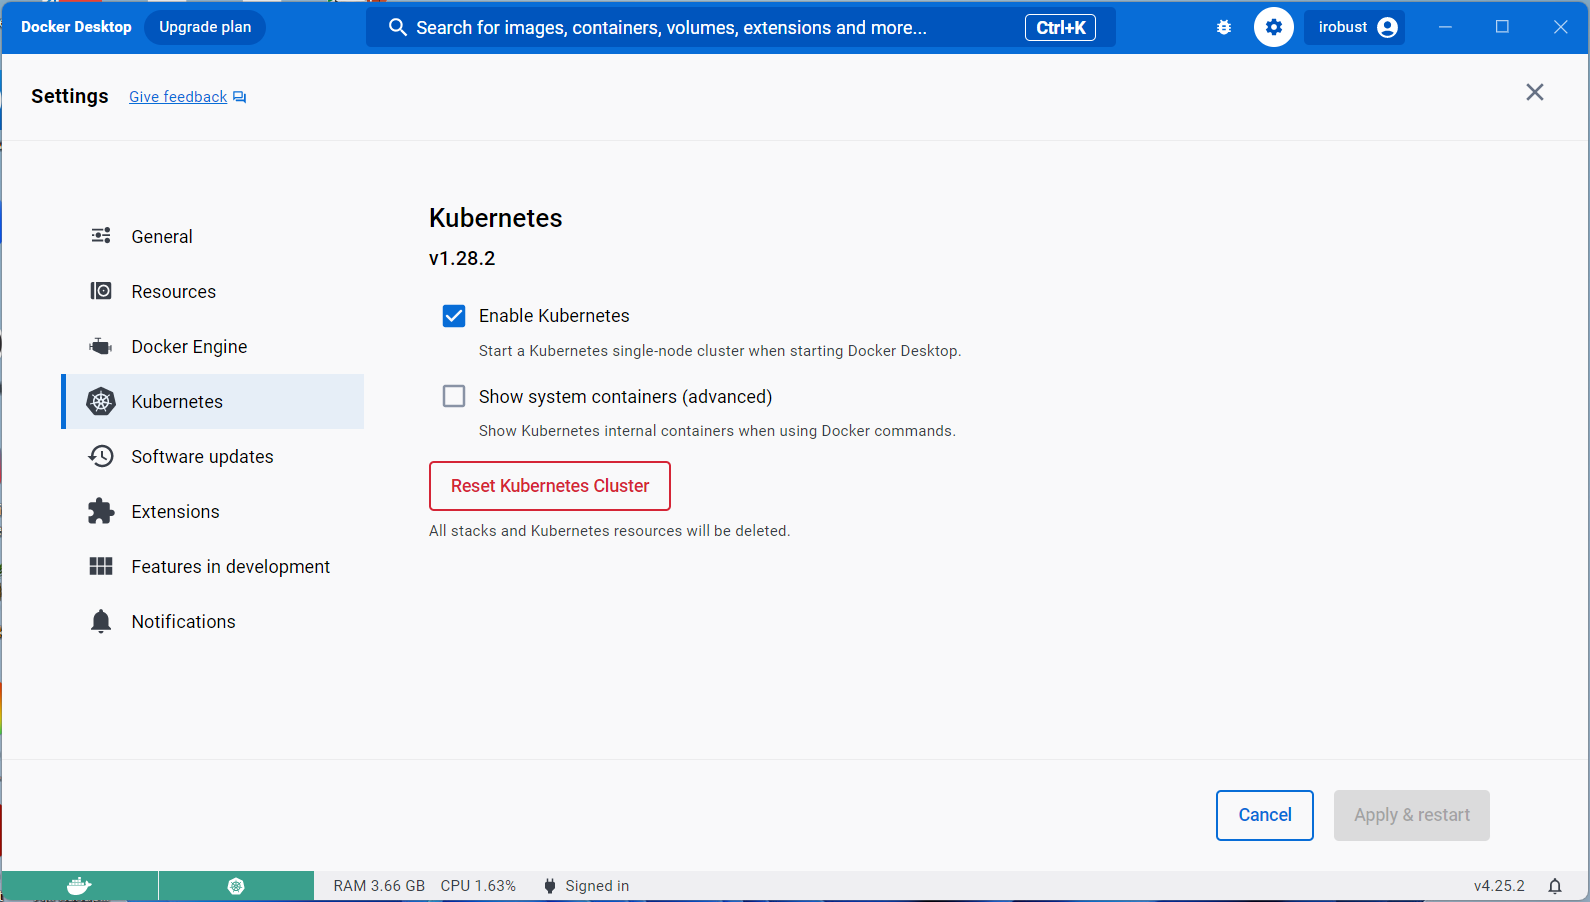Click the Docker Desktop title text

pos(76,27)
